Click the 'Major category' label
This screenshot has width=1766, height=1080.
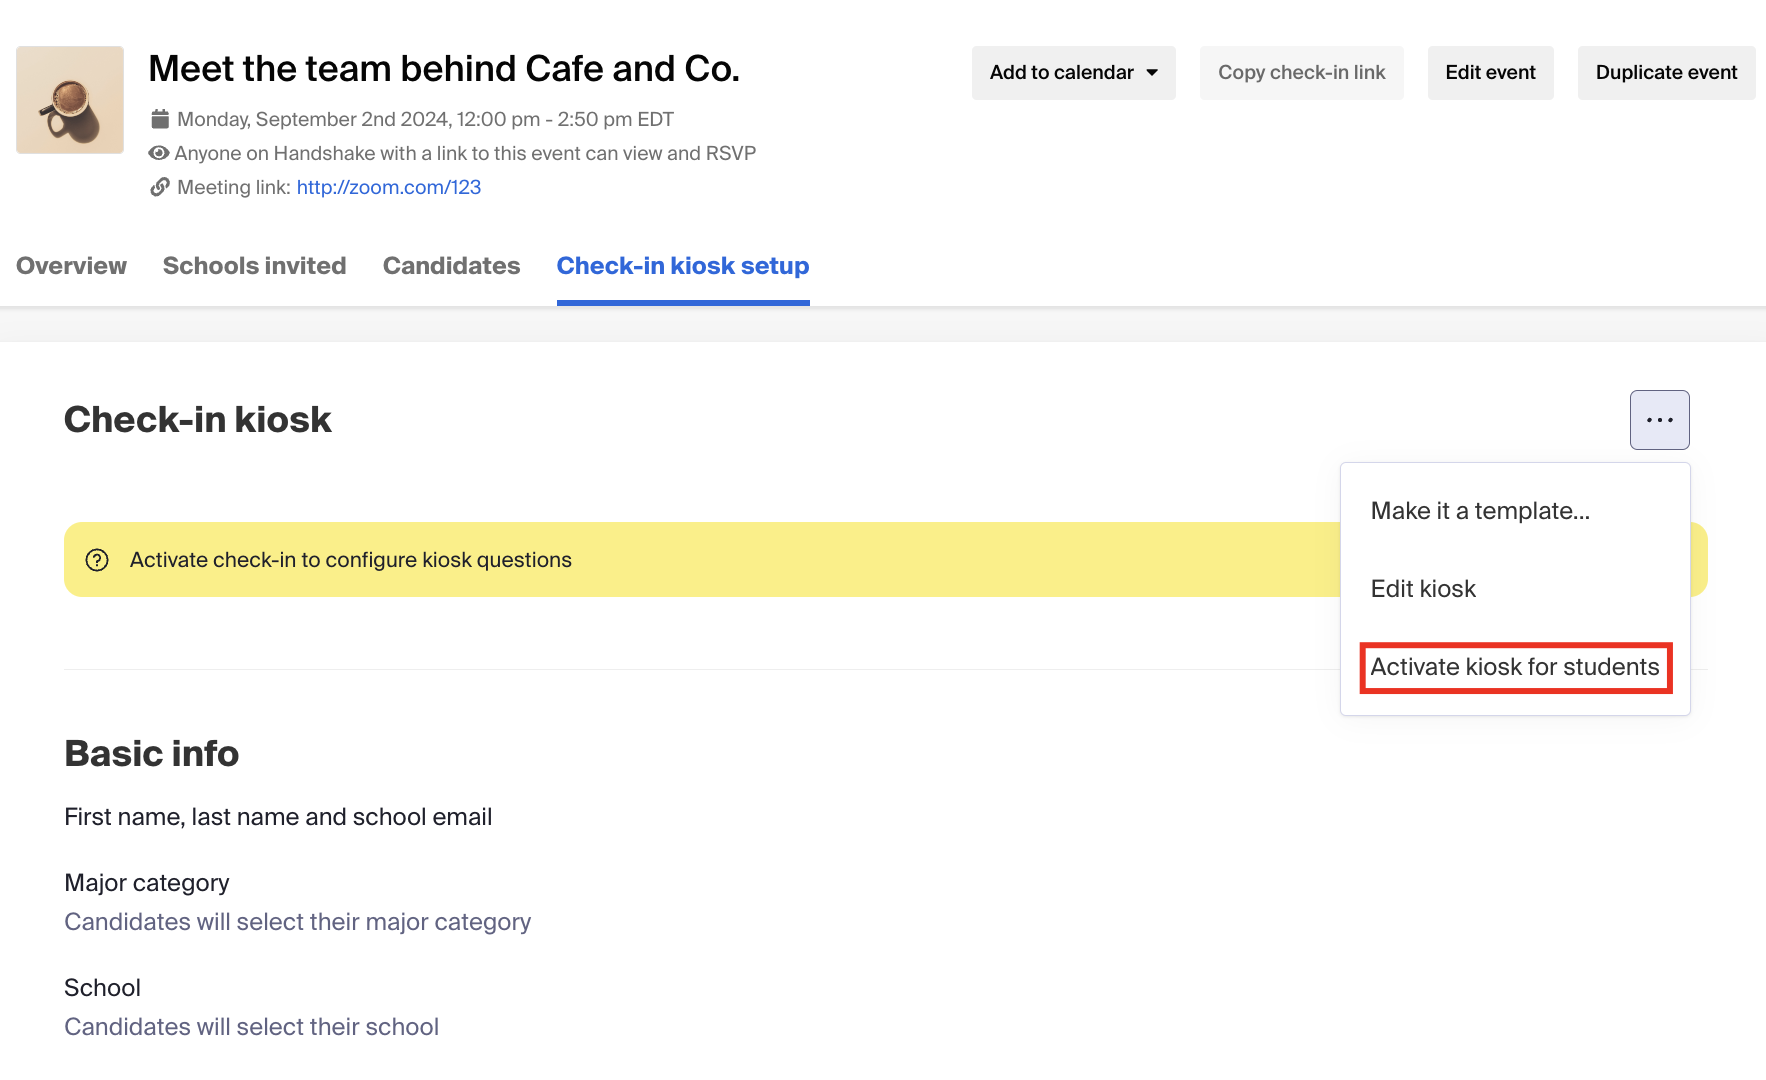click(147, 883)
